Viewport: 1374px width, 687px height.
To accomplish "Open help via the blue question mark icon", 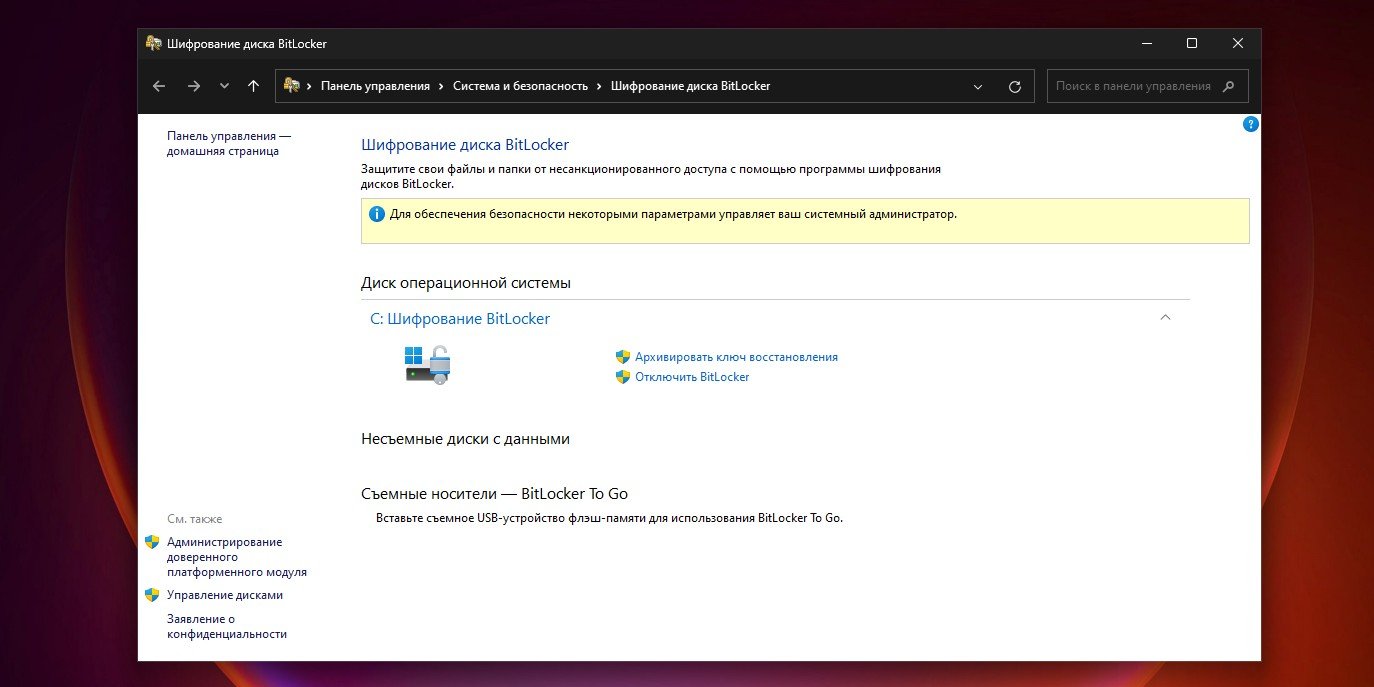I will tap(1249, 124).
